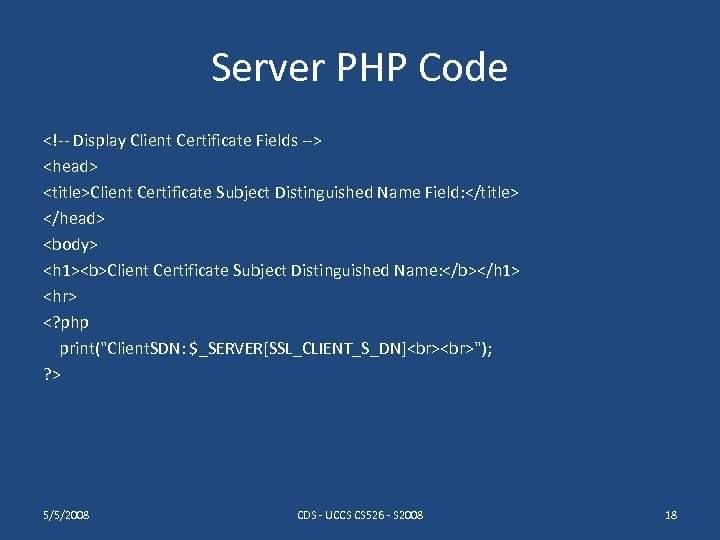This screenshot has height=540, width=720.
Task: Click the footer date "5/5/2008"
Action: 66,515
